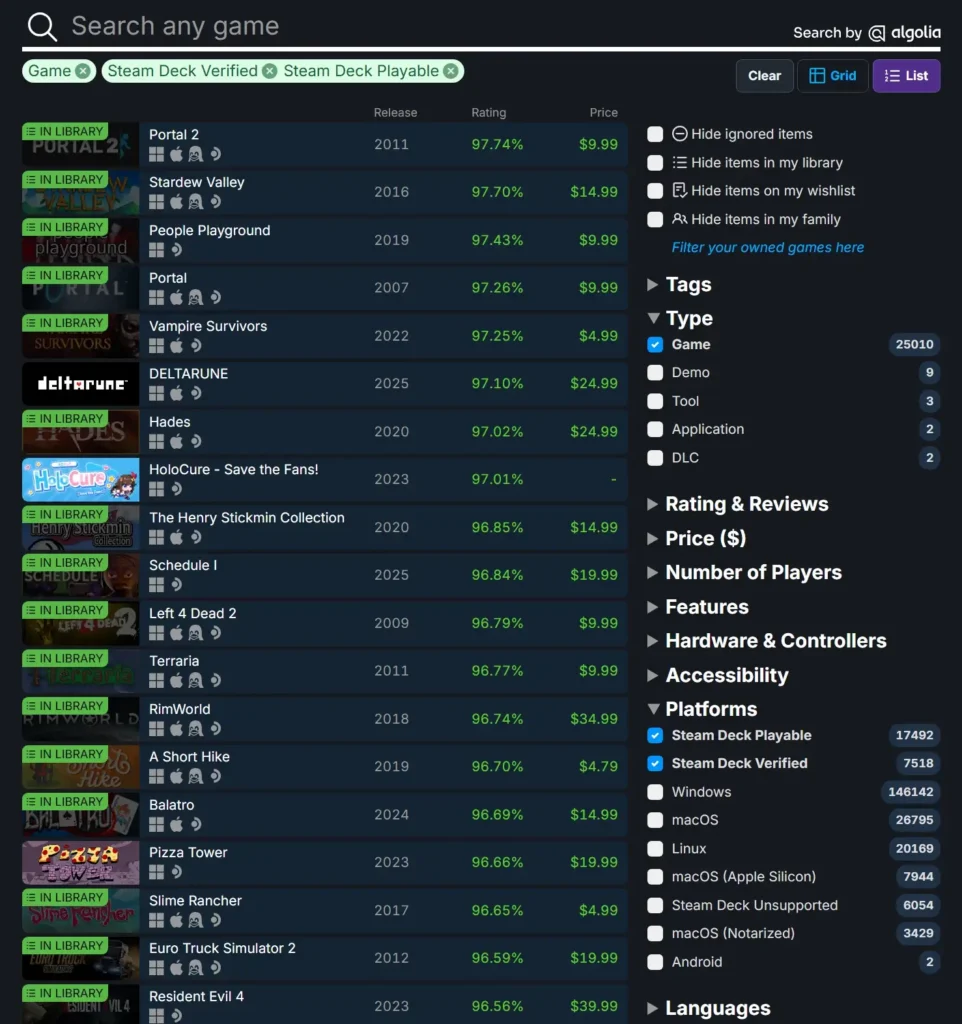Uncheck the Game type checkbox
Image resolution: width=962 pixels, height=1024 pixels.
coord(655,344)
